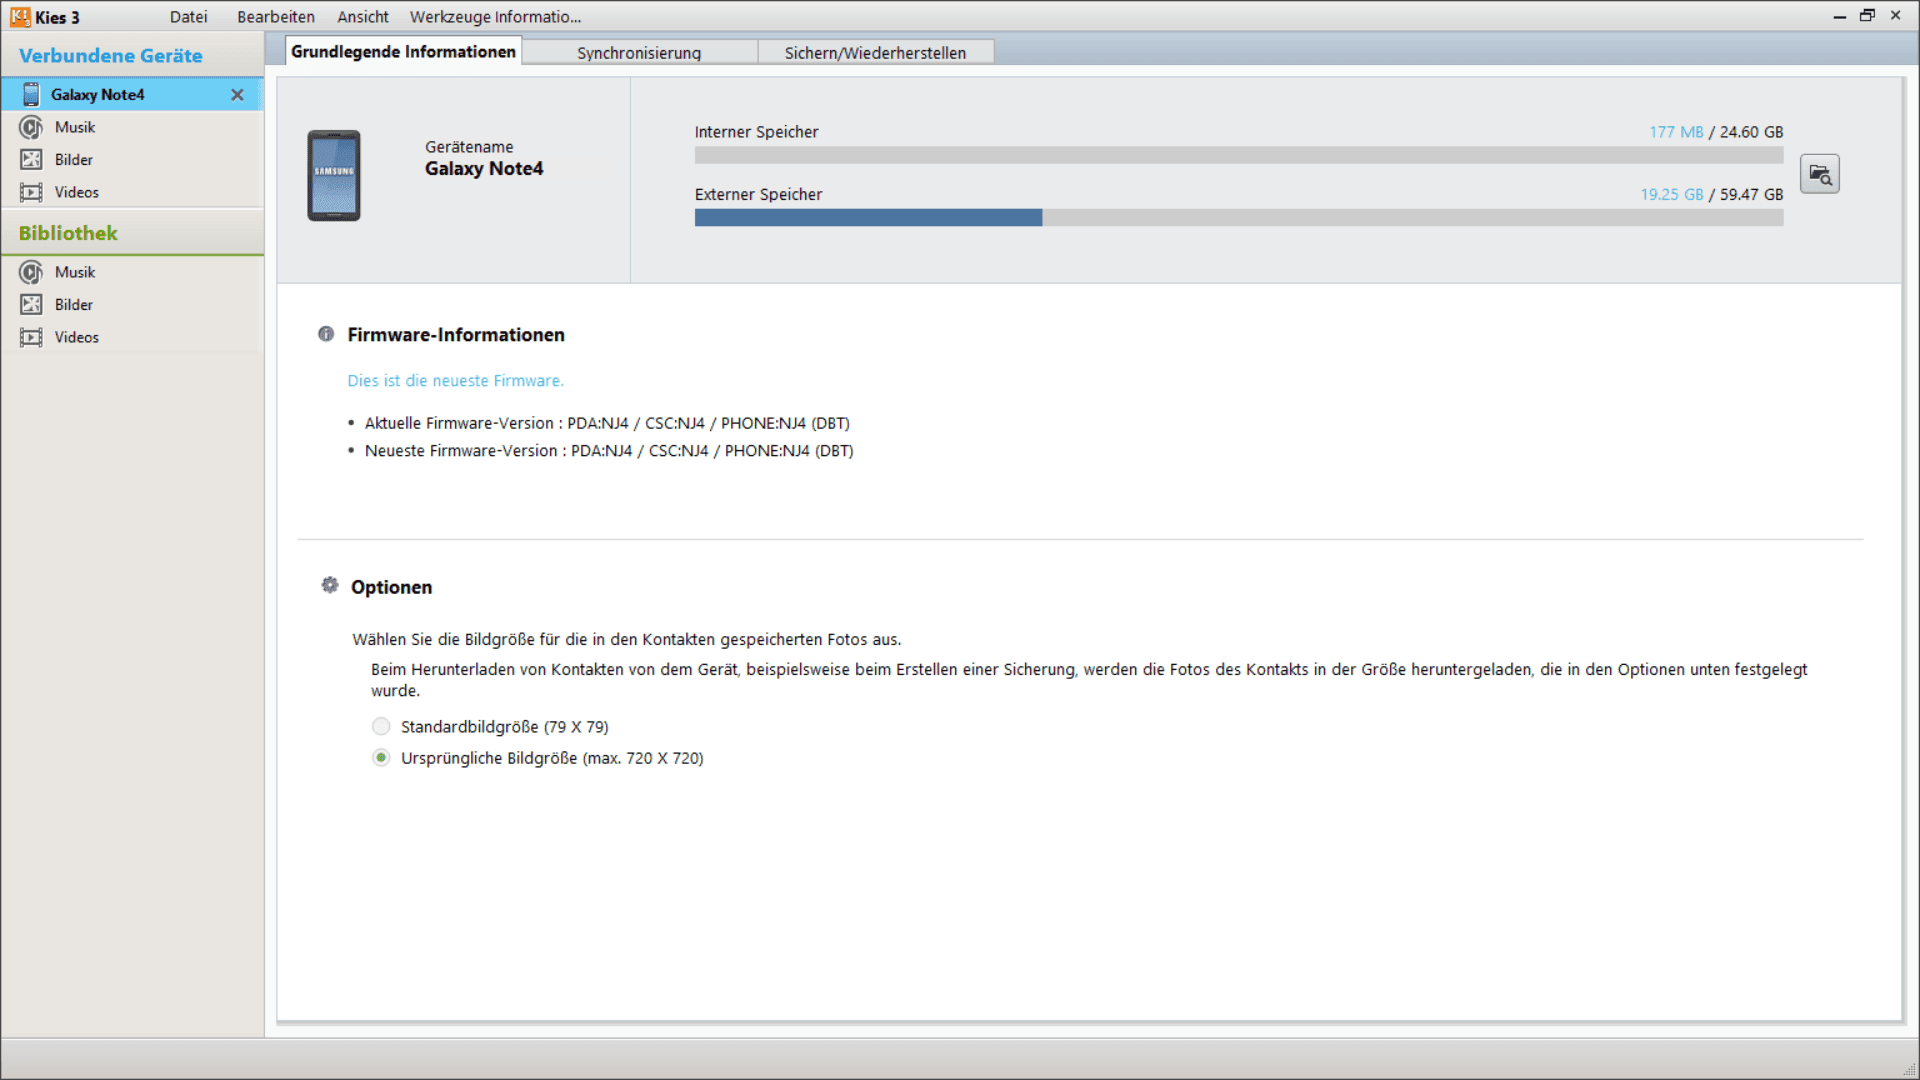This screenshot has width=1920, height=1080.
Task: Click the Gerätename label
Action: pyautogui.click(x=469, y=147)
